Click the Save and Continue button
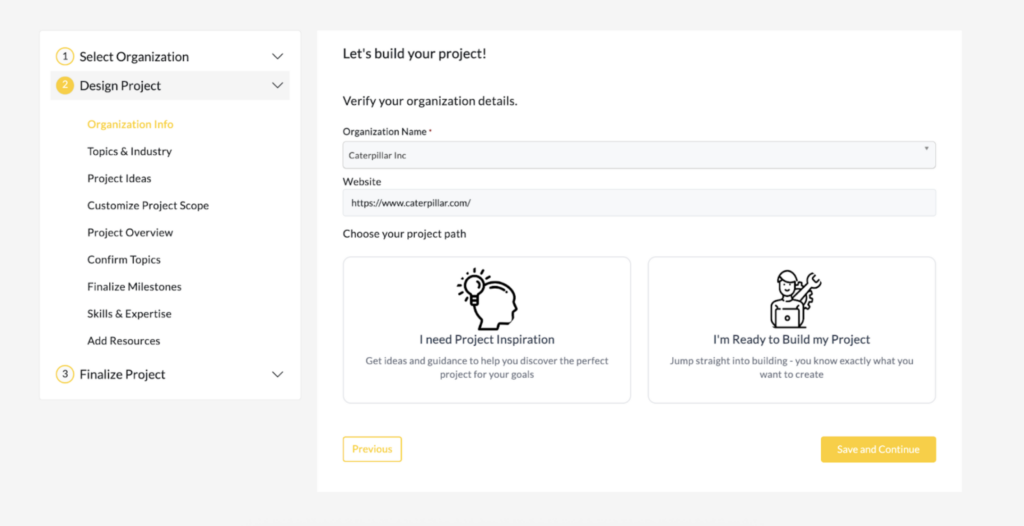1024x526 pixels. 878,450
